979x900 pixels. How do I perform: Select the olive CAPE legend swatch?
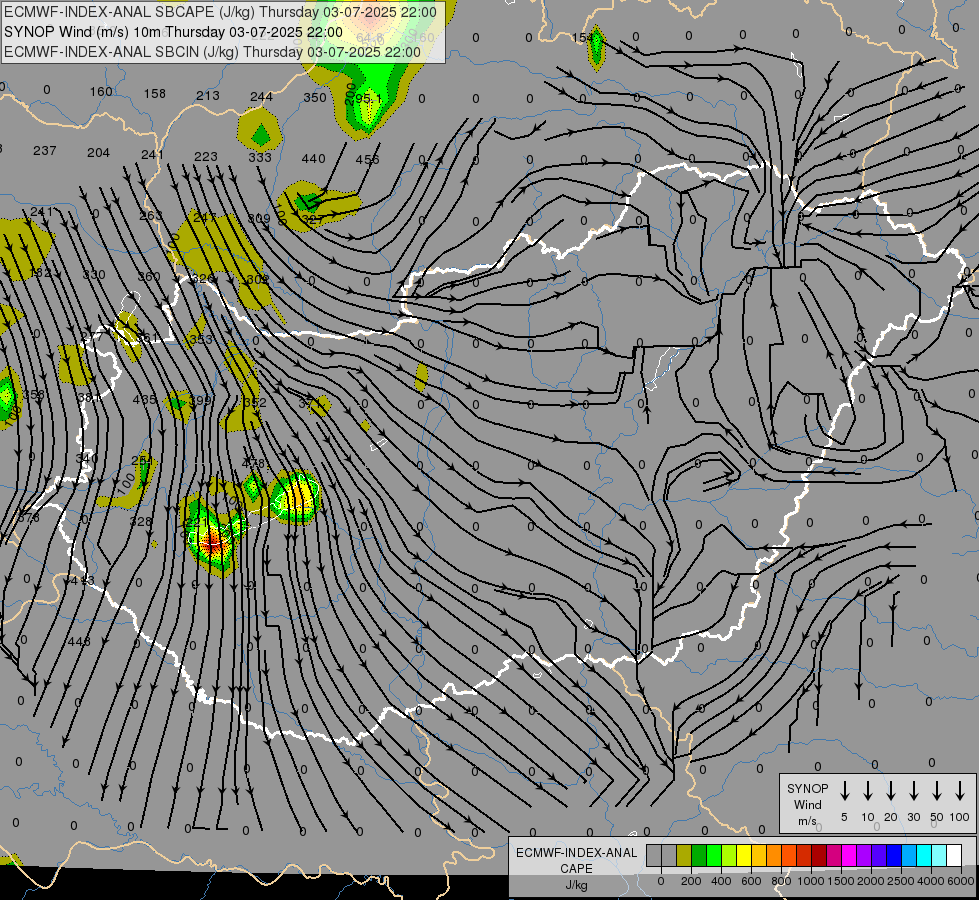point(684,856)
